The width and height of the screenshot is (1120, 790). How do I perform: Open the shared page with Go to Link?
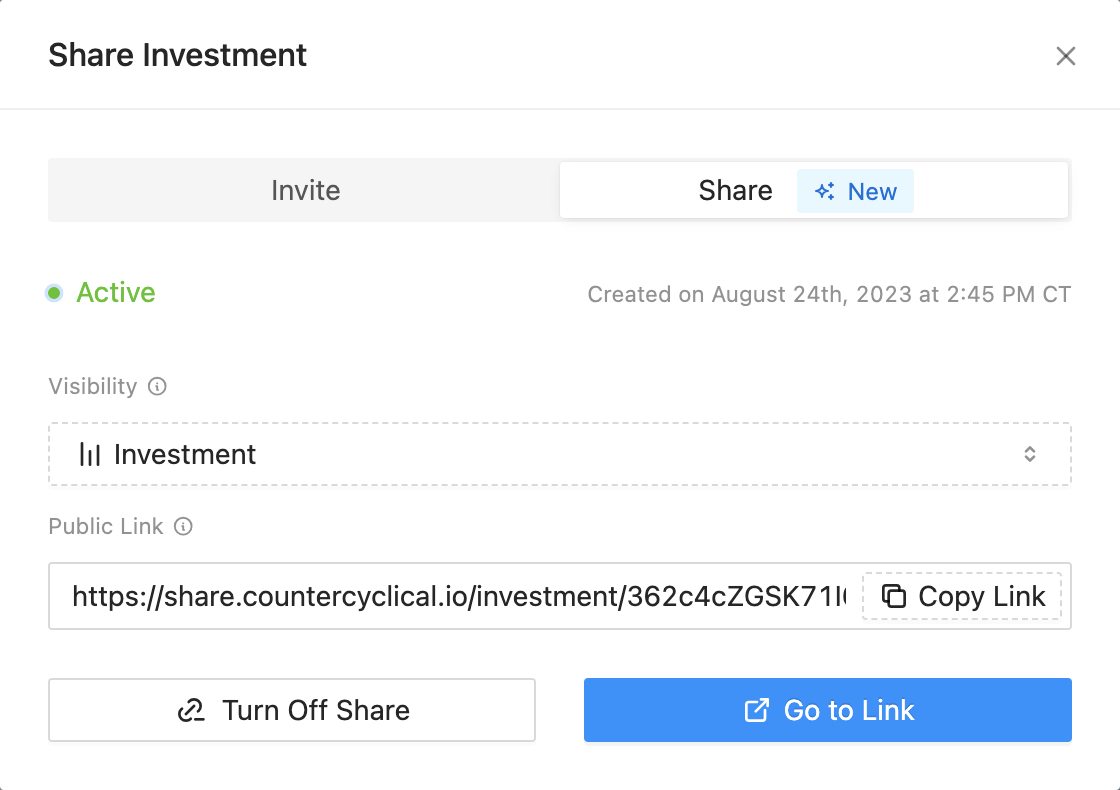coord(827,711)
